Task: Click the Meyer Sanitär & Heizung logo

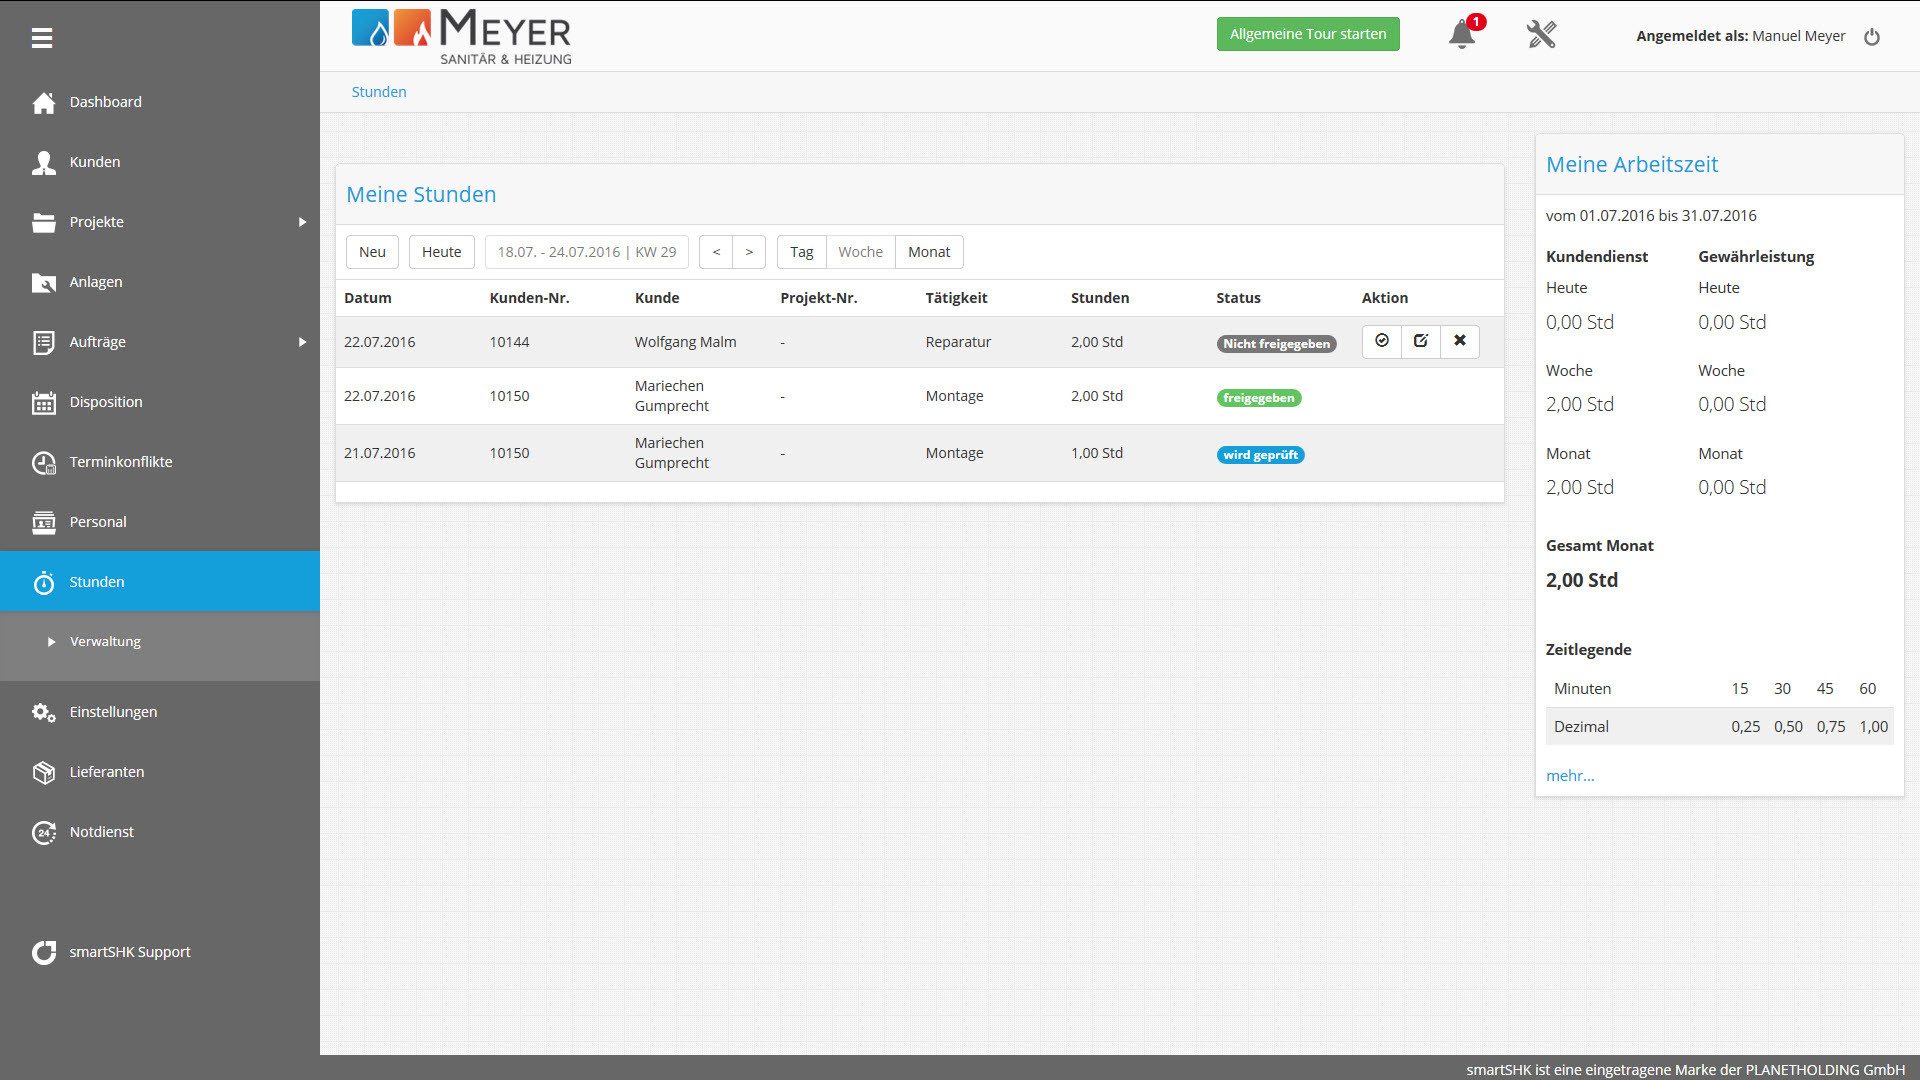Action: click(461, 37)
